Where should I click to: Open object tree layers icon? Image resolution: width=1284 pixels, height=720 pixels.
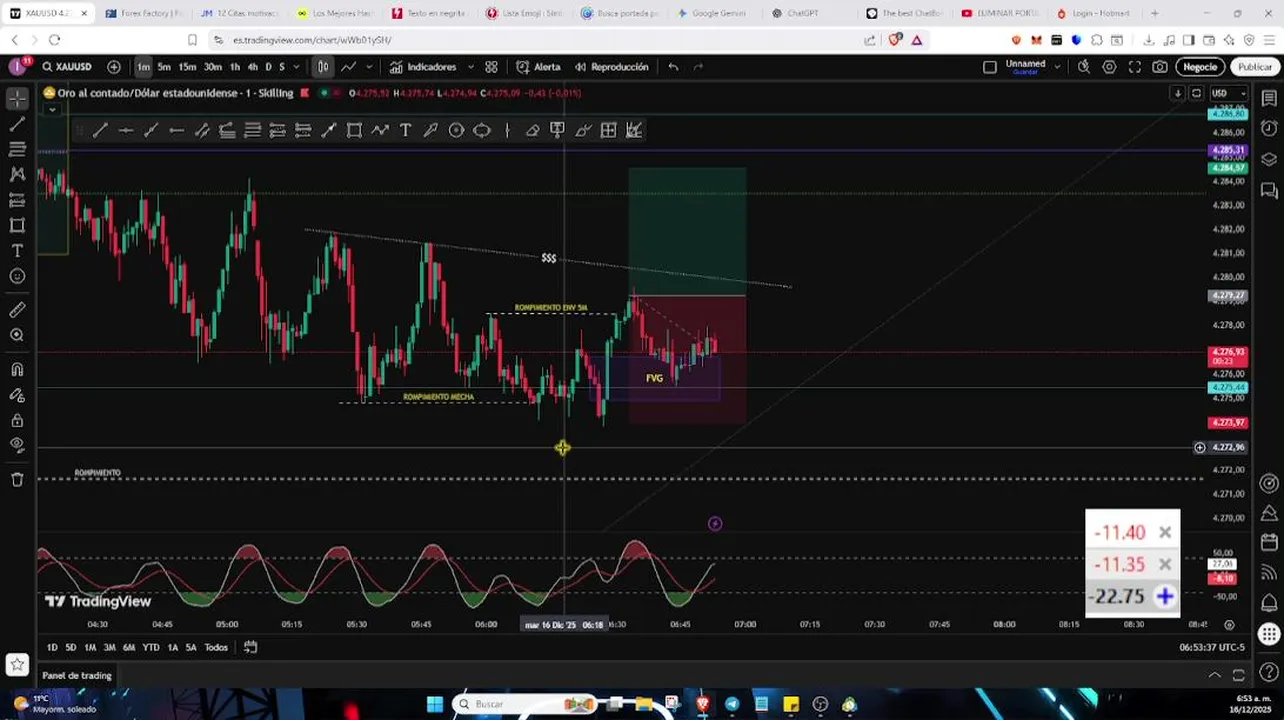coord(1269,159)
